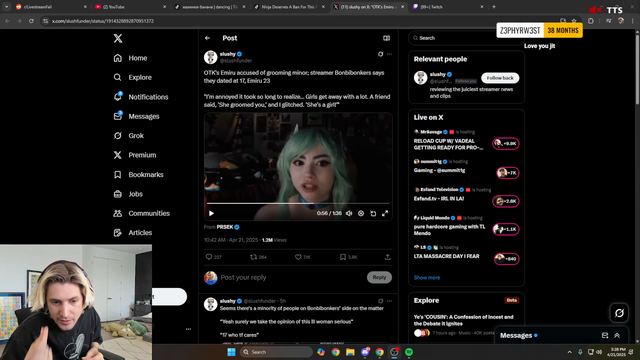Click Show more under Live on X

pyautogui.click(x=427, y=278)
